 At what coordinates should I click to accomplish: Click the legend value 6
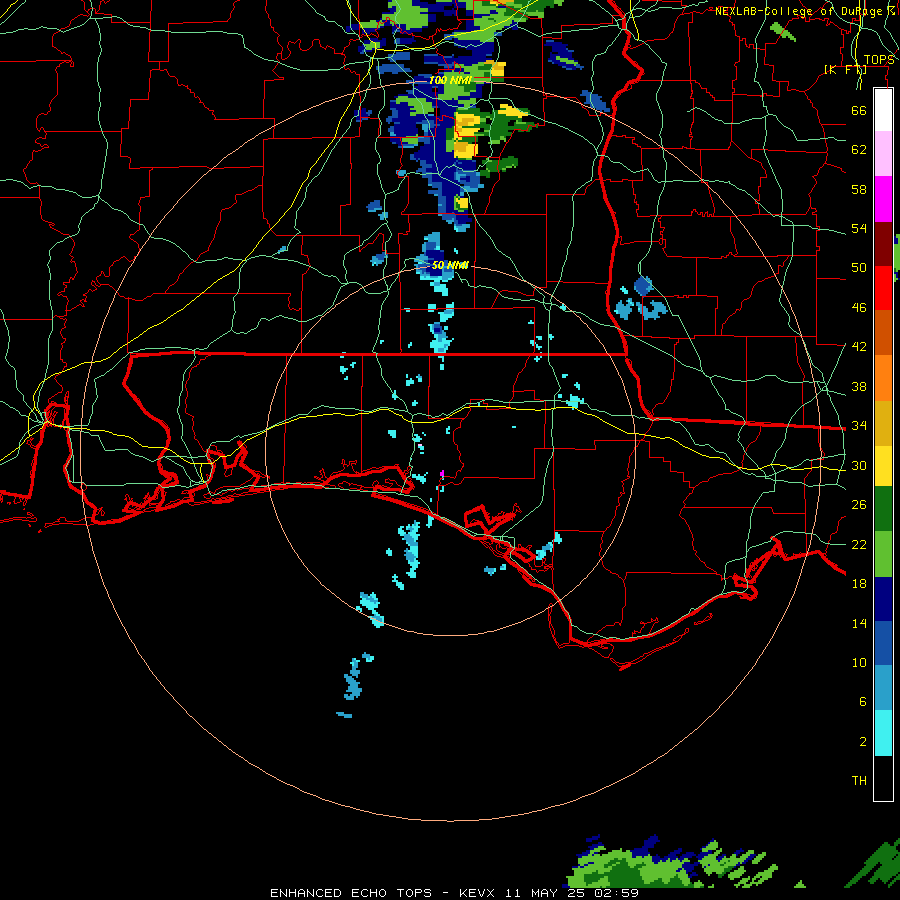tap(863, 702)
